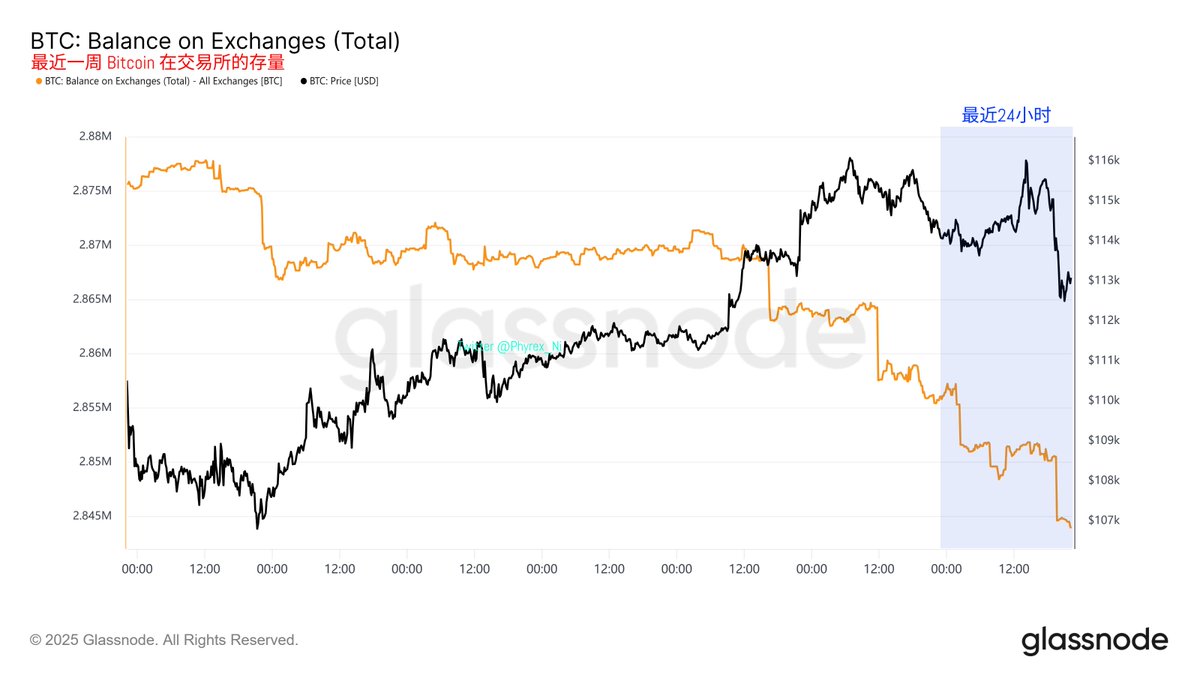Click the rightmost '12:00' time axis label
The width and height of the screenshot is (1200, 675).
(x=1014, y=569)
